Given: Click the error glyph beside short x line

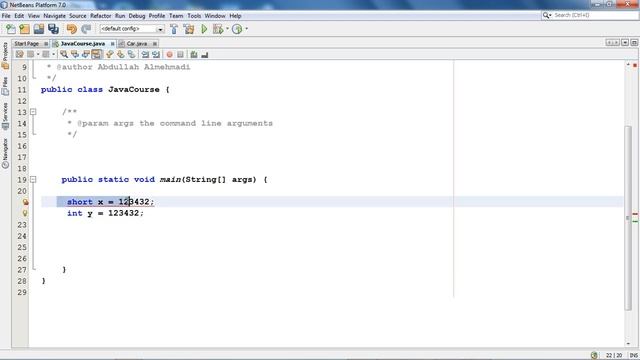Looking at the screenshot, I should (25, 202).
